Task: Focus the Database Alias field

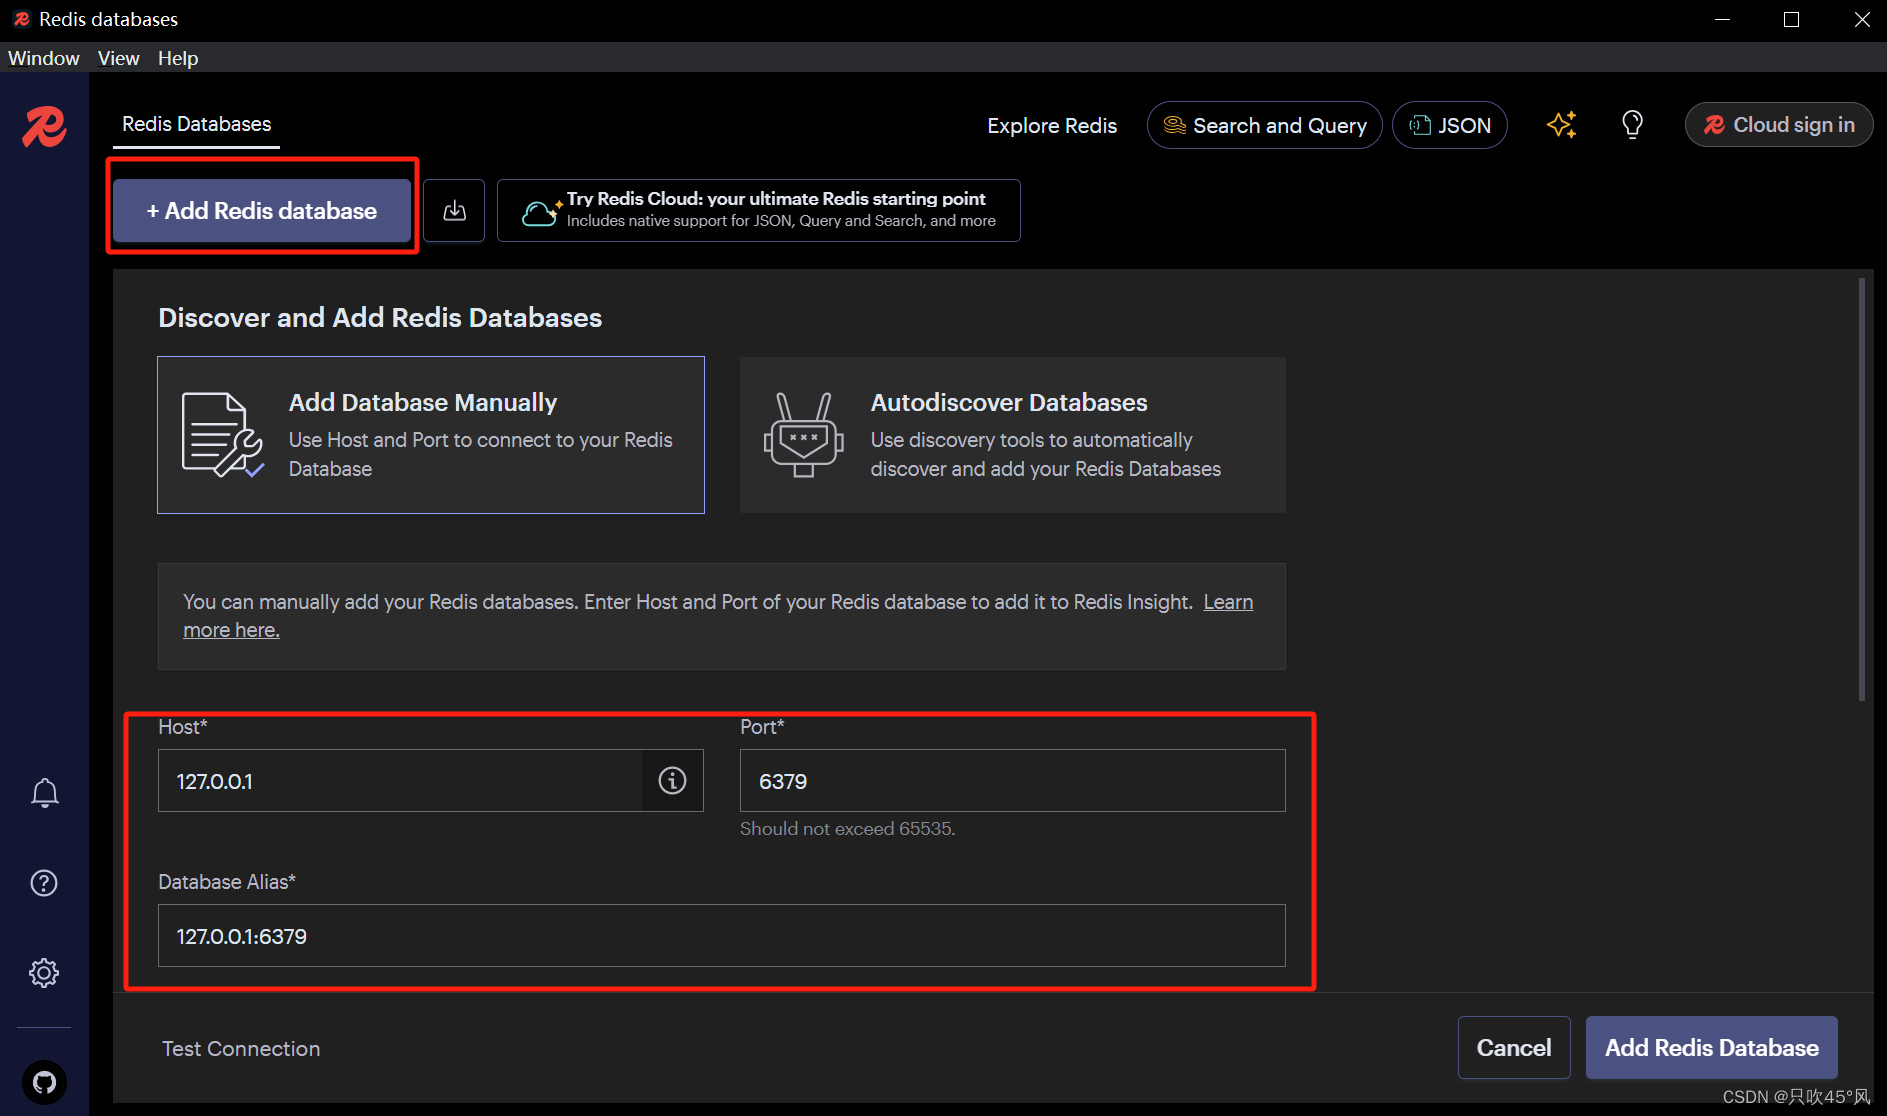Action: click(722, 935)
